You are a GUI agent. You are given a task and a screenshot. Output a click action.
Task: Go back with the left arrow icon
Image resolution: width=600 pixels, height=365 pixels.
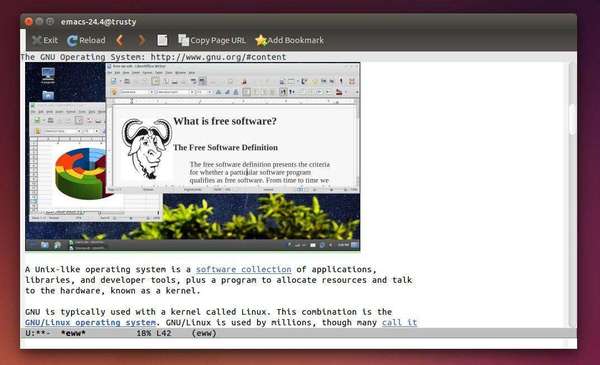pyautogui.click(x=120, y=40)
